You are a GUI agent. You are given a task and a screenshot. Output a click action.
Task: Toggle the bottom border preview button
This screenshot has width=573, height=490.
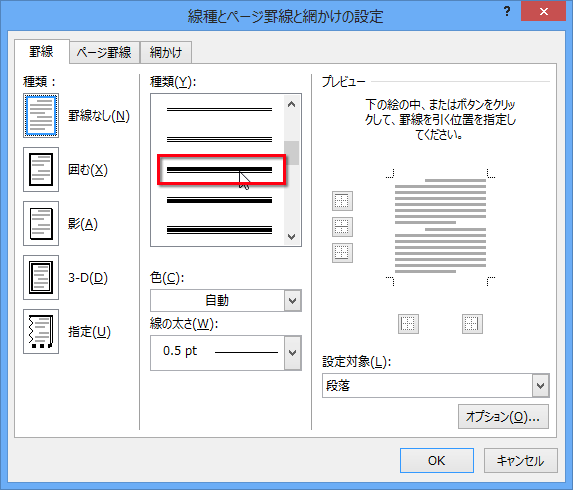(342, 253)
